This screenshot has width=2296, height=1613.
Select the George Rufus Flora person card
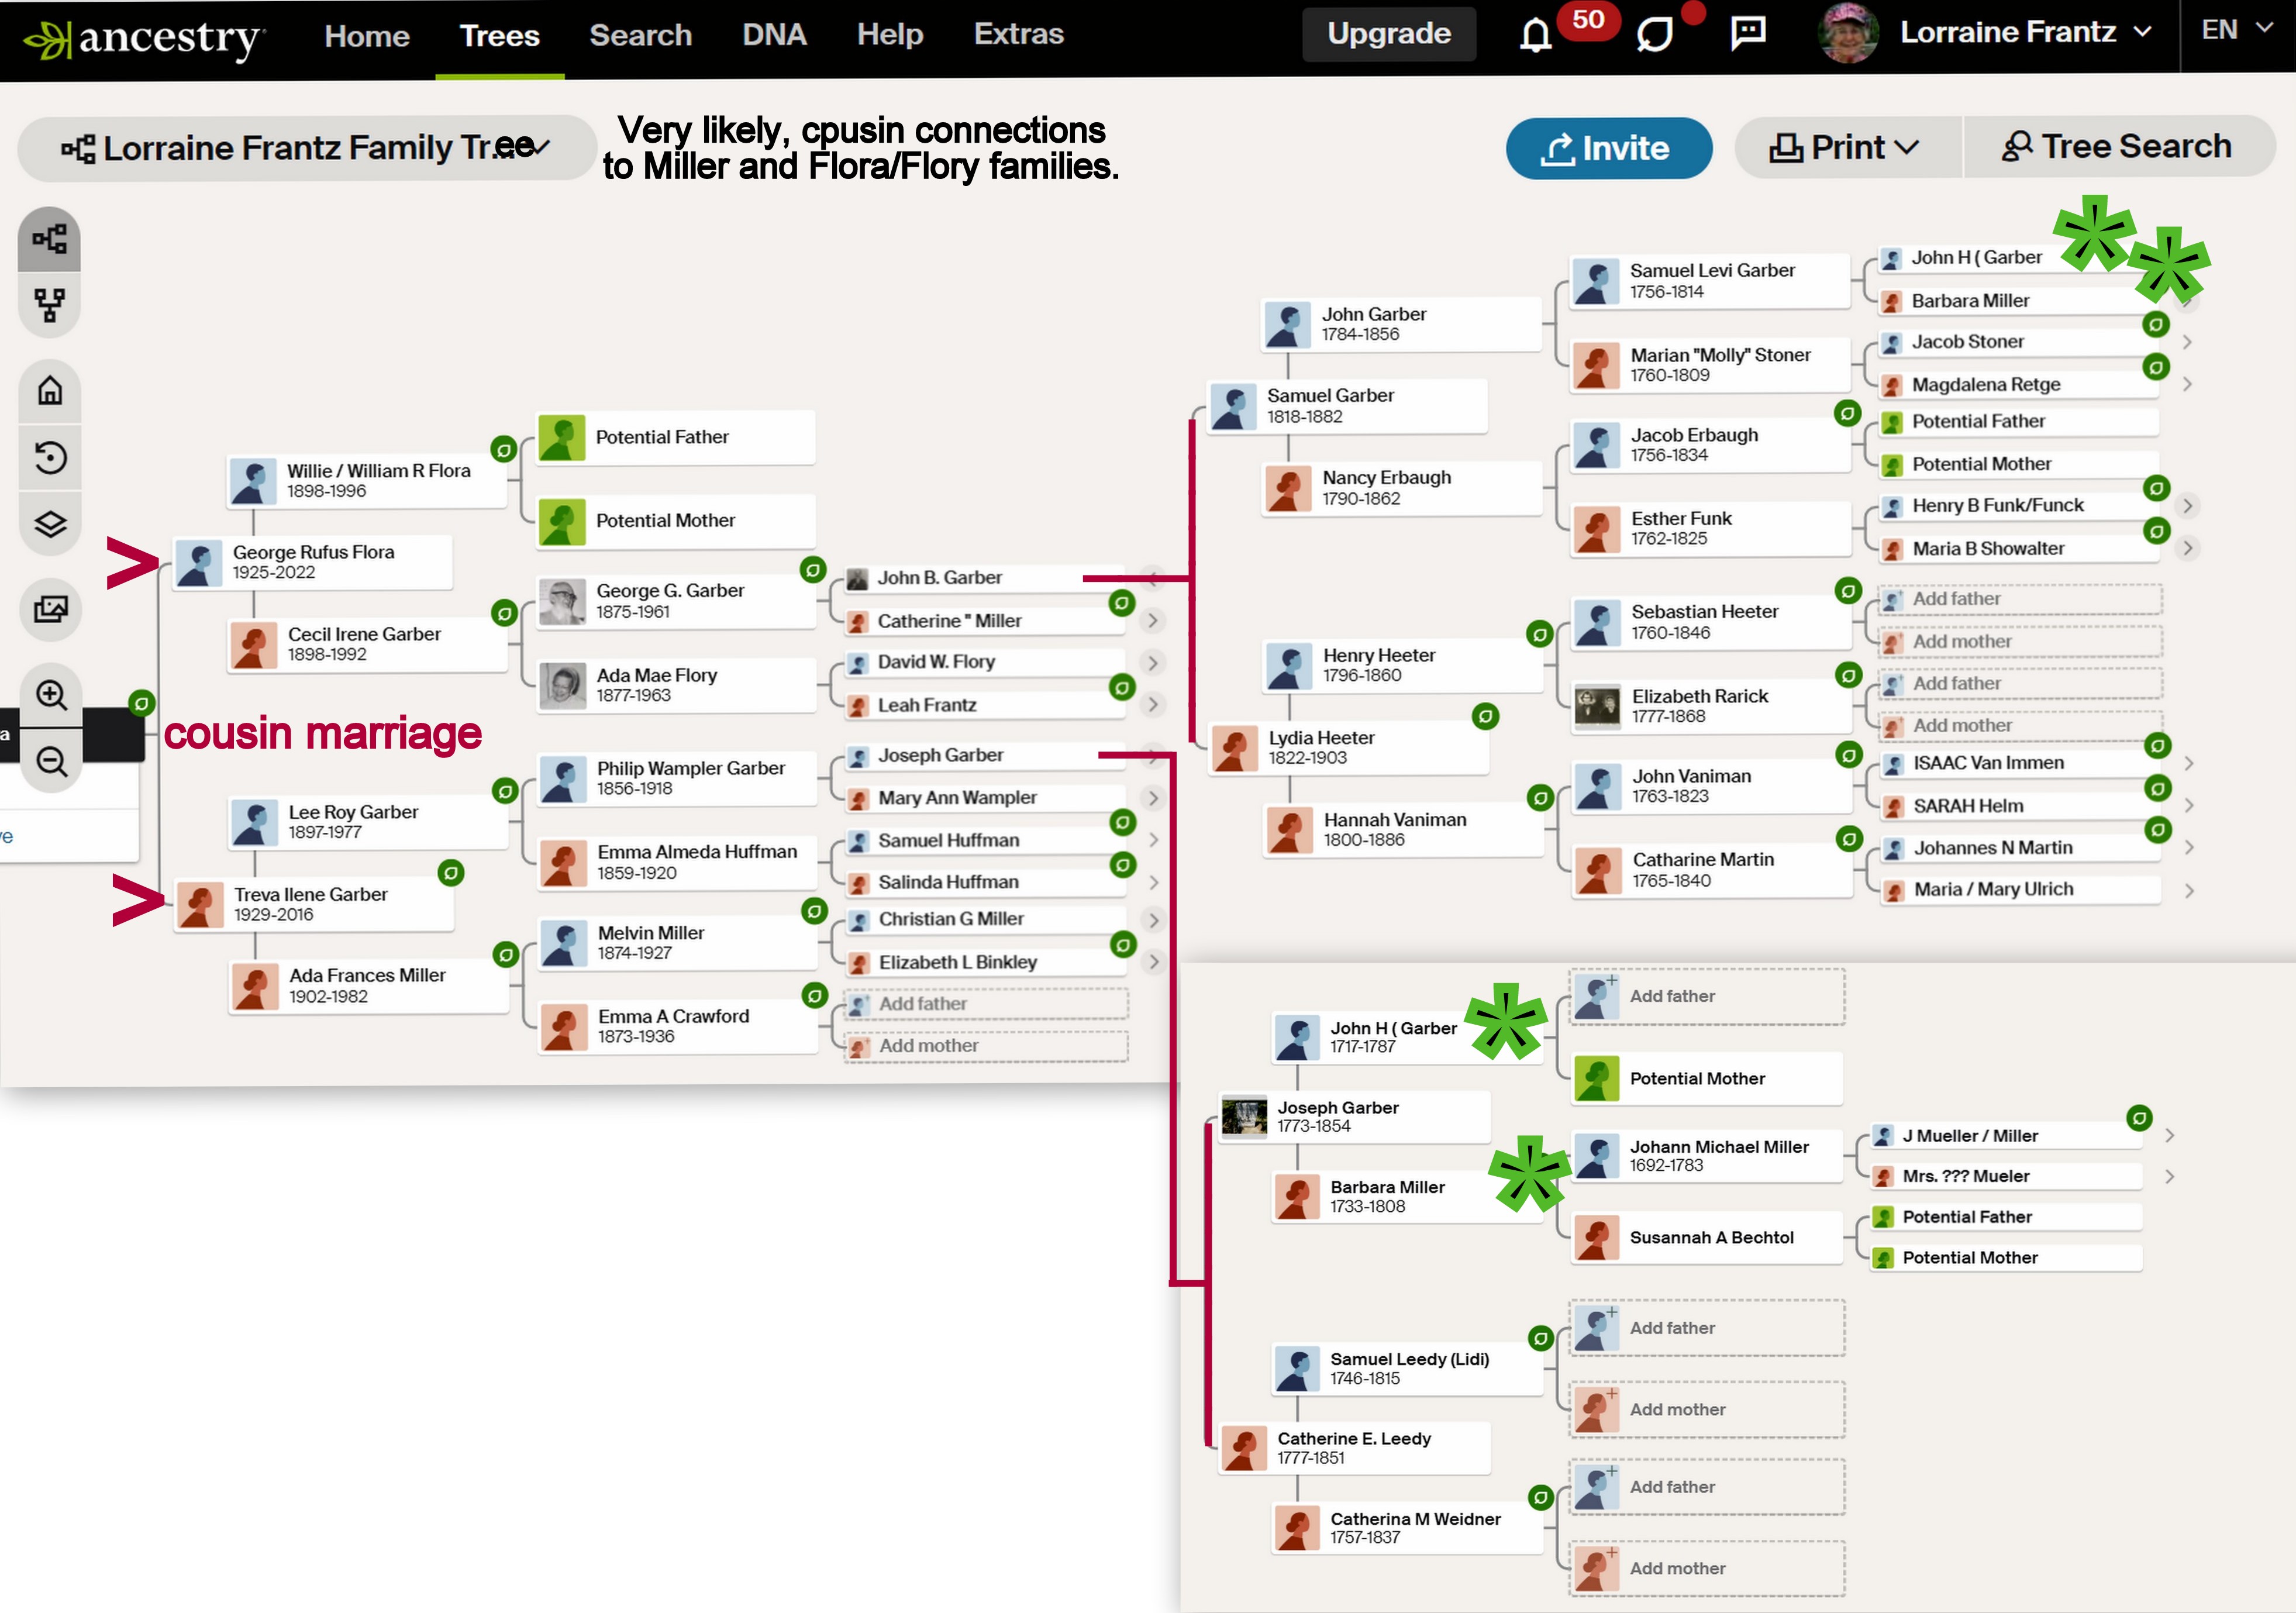(313, 562)
